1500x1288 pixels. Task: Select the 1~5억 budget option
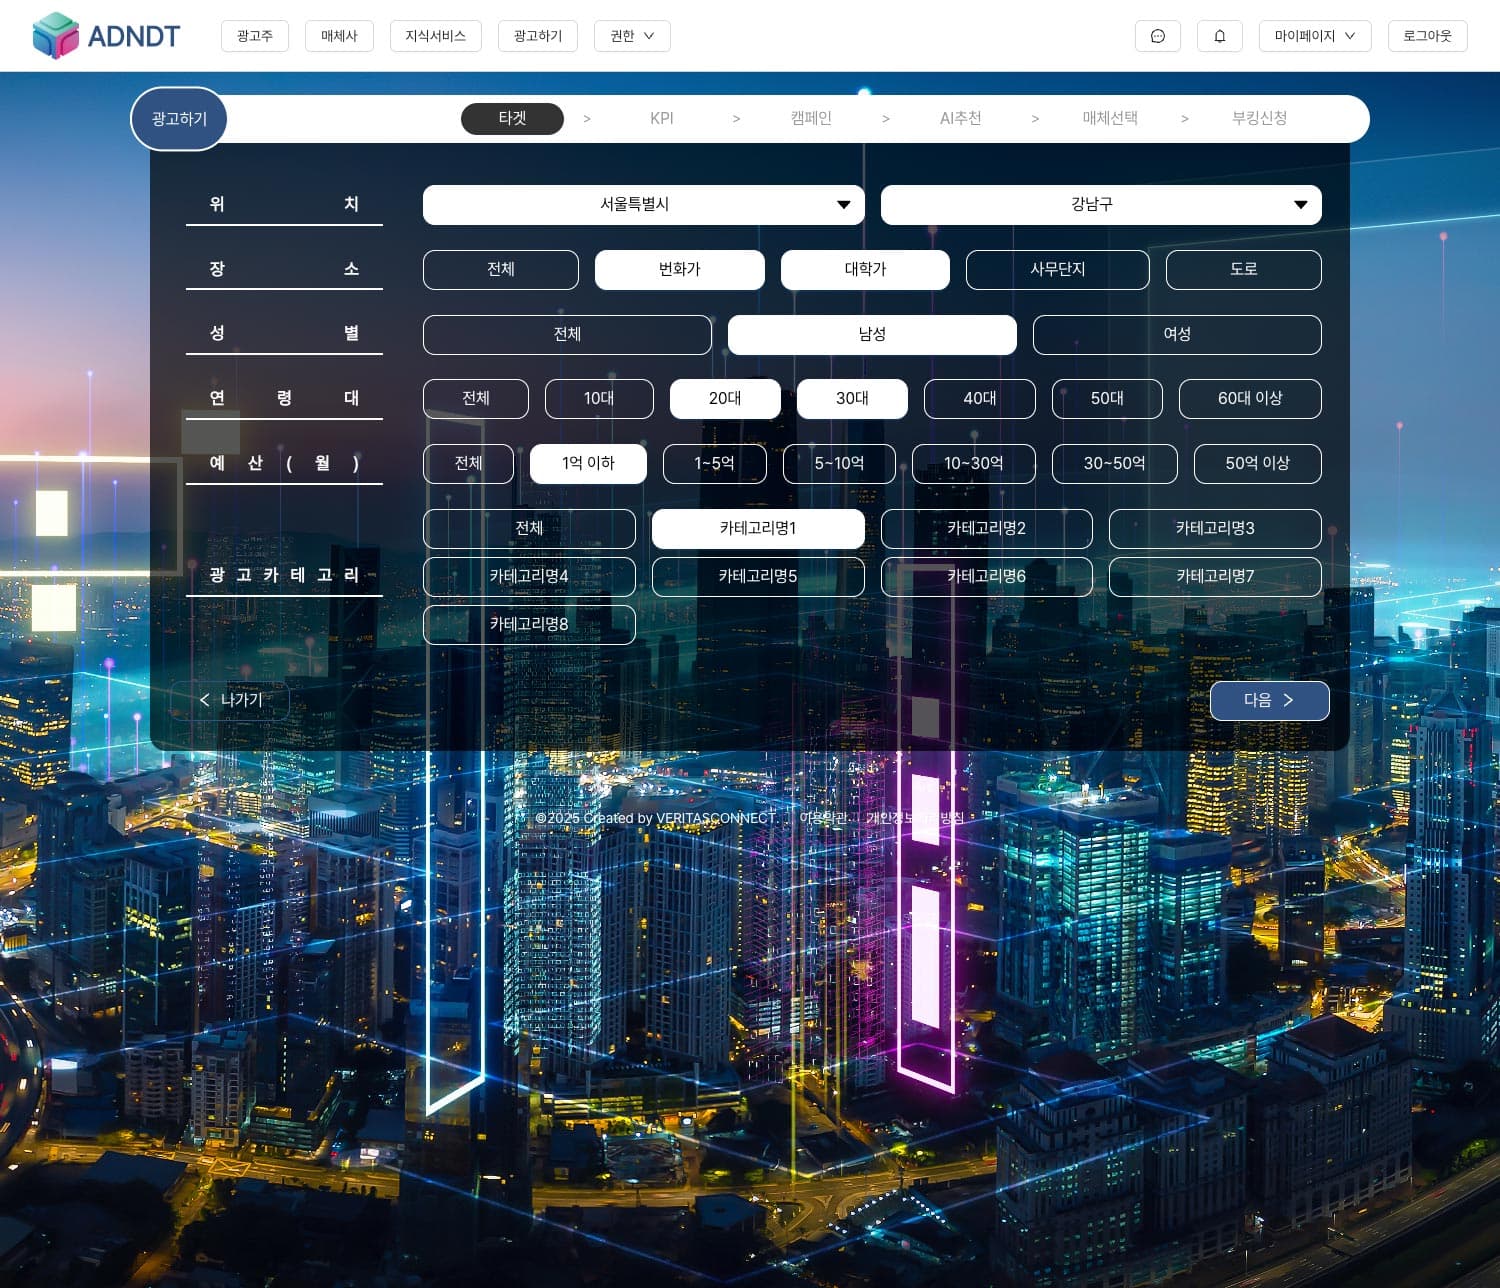(714, 463)
